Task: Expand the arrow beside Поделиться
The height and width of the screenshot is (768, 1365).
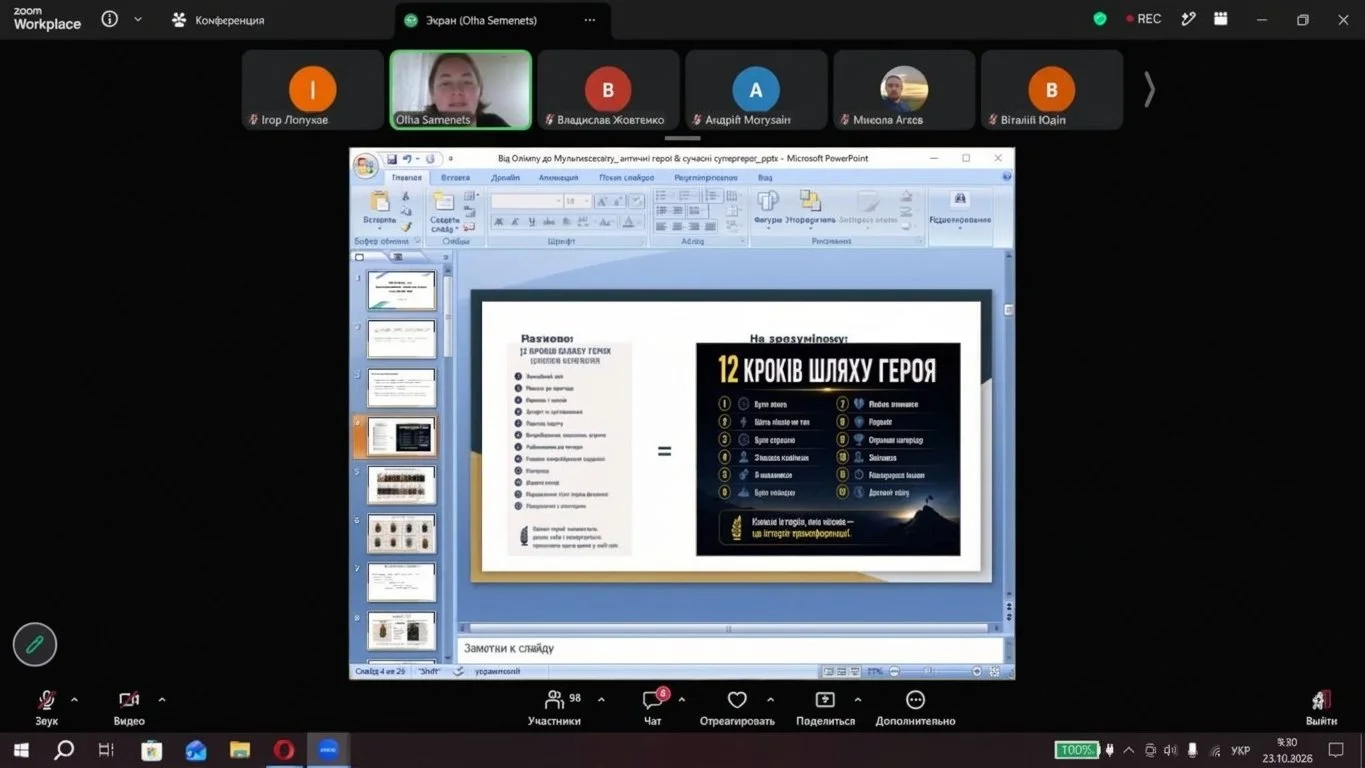Action: [857, 700]
